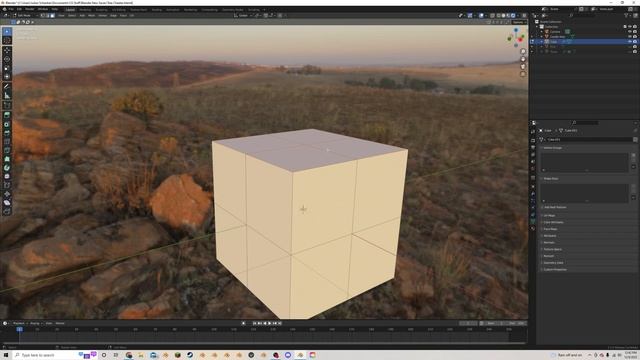The width and height of the screenshot is (640, 360).
Task: Enable face select mode
Action: click(53, 16)
